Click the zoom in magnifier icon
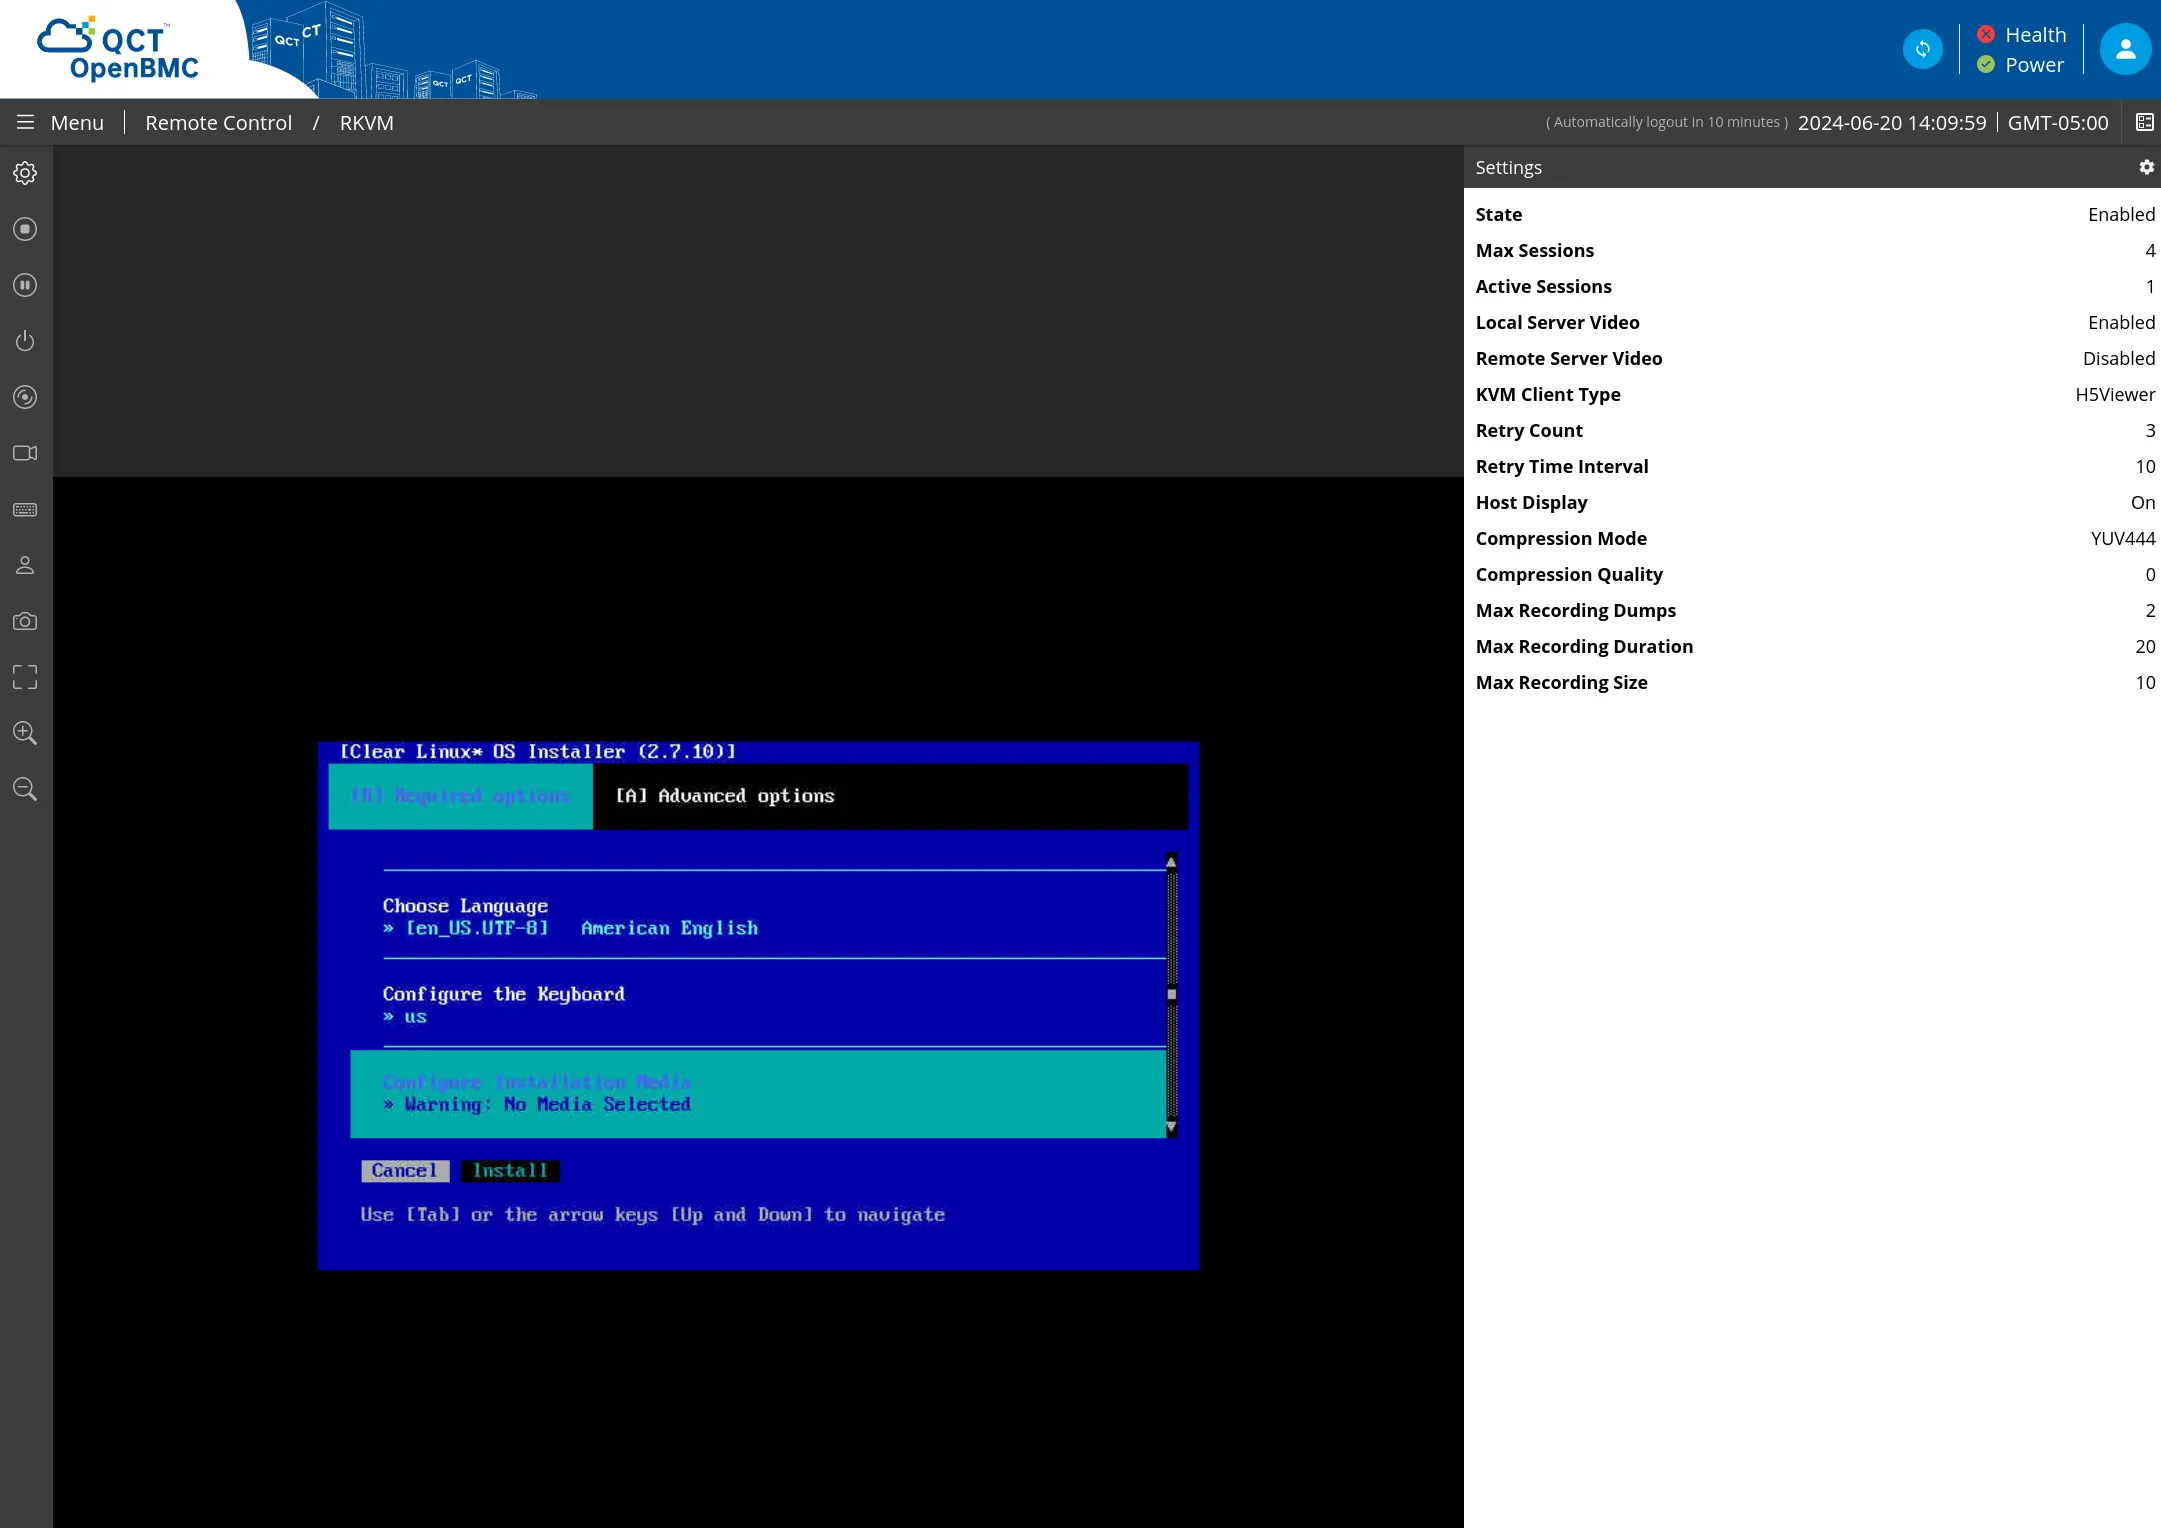This screenshot has height=1528, width=2161. coord(25,733)
